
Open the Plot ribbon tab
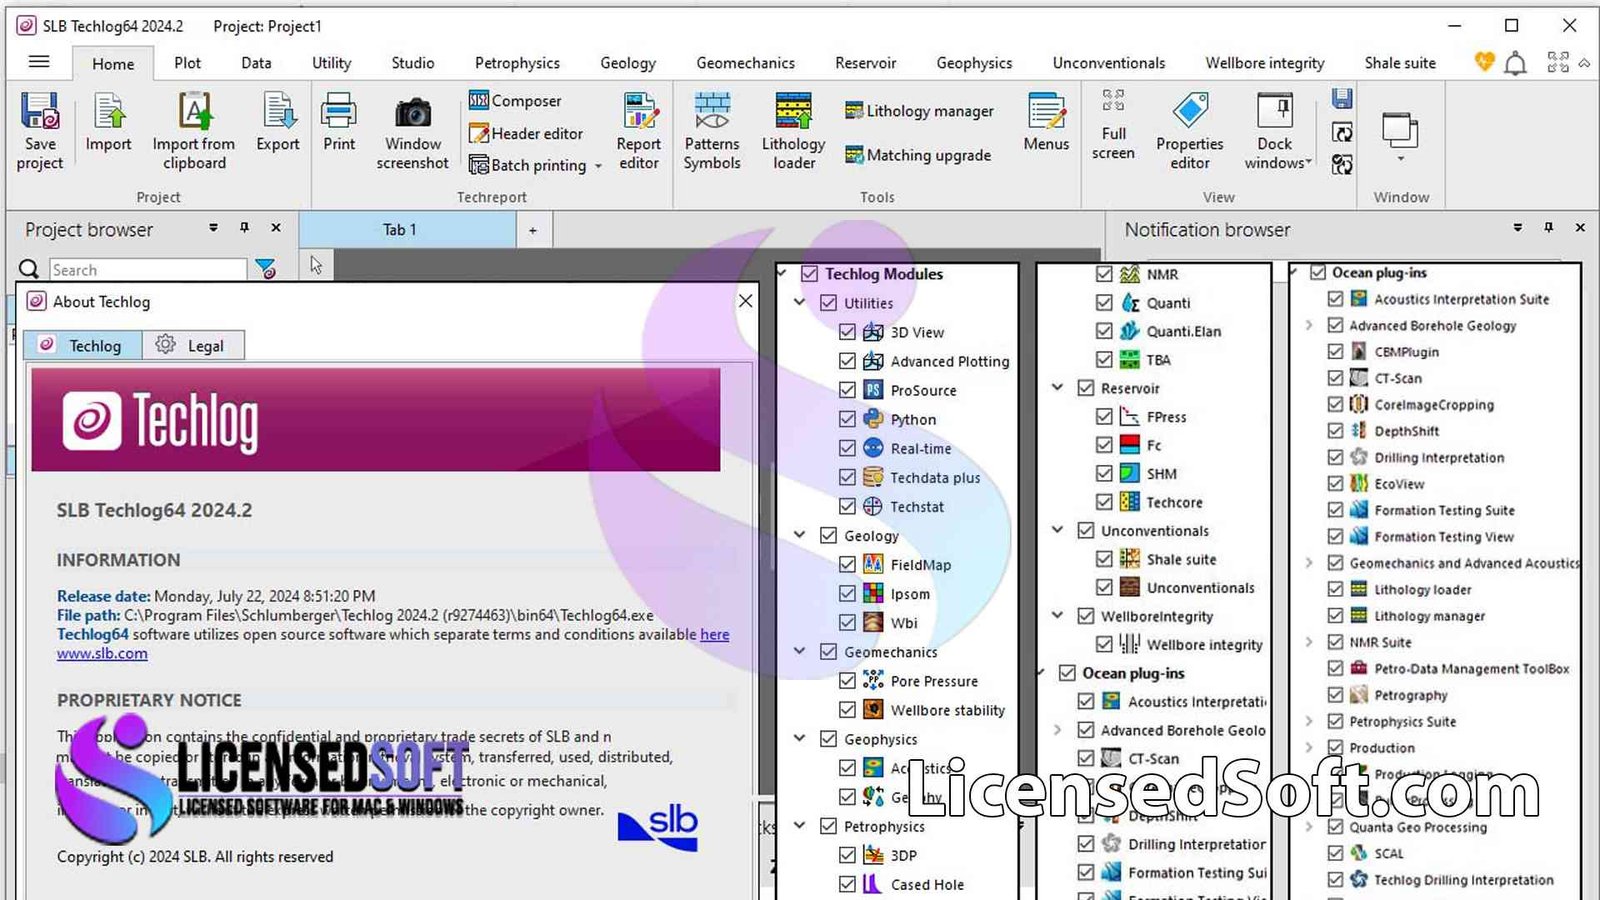coord(187,63)
